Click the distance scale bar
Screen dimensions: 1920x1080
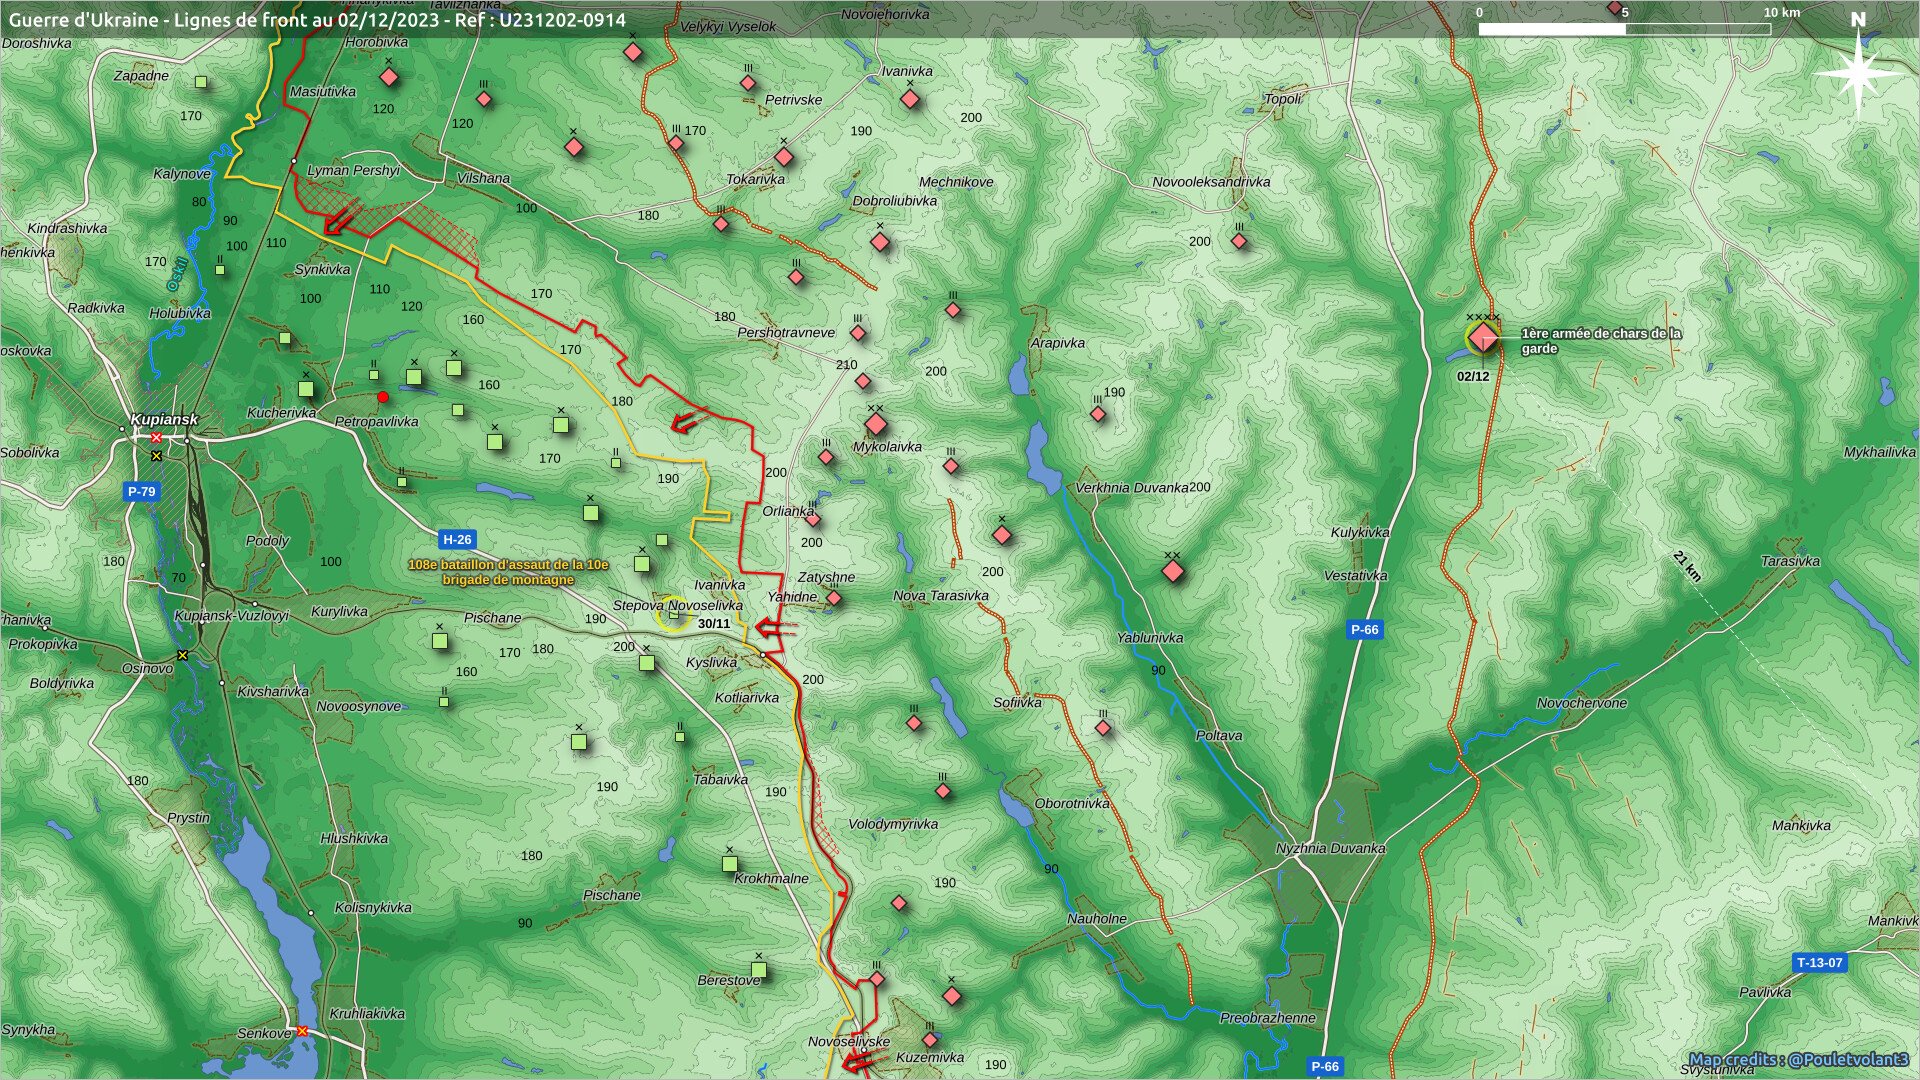click(1625, 29)
